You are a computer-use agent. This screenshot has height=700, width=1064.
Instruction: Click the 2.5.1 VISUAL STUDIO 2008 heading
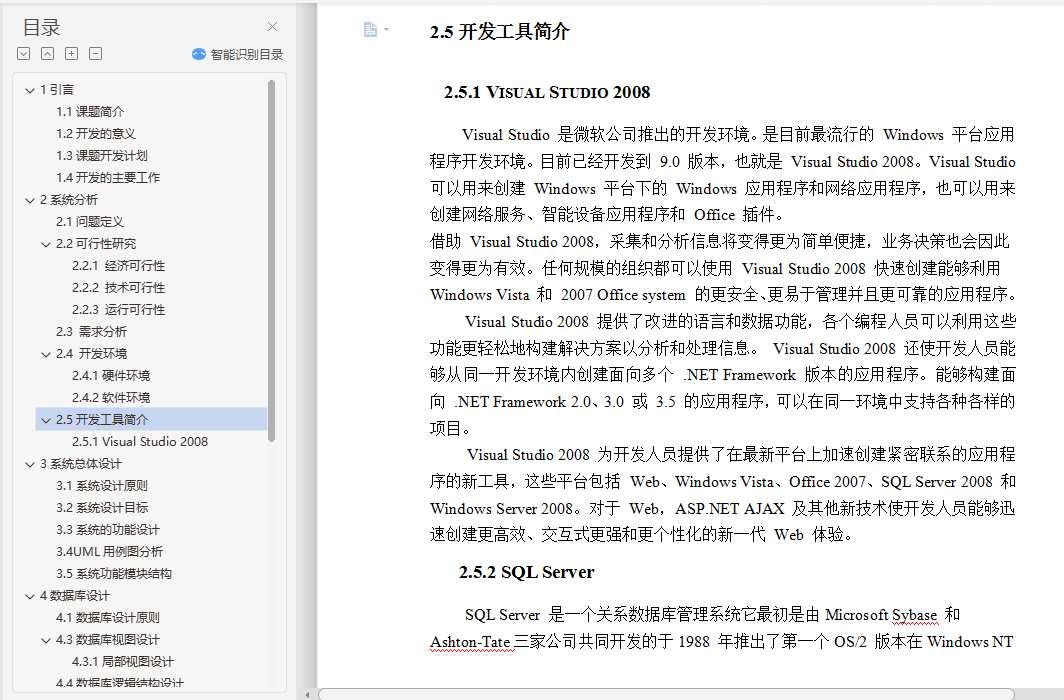(x=547, y=92)
